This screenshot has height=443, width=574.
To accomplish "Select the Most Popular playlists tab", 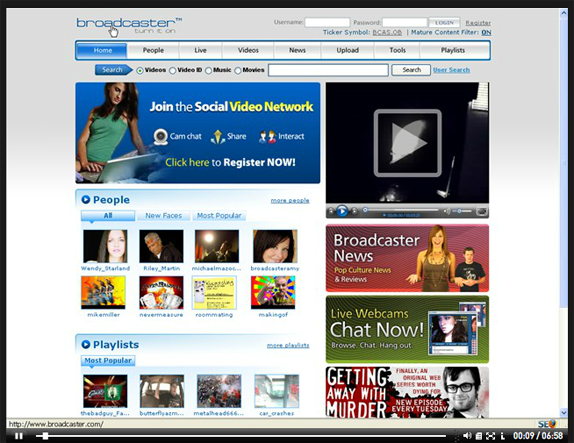I will [108, 361].
